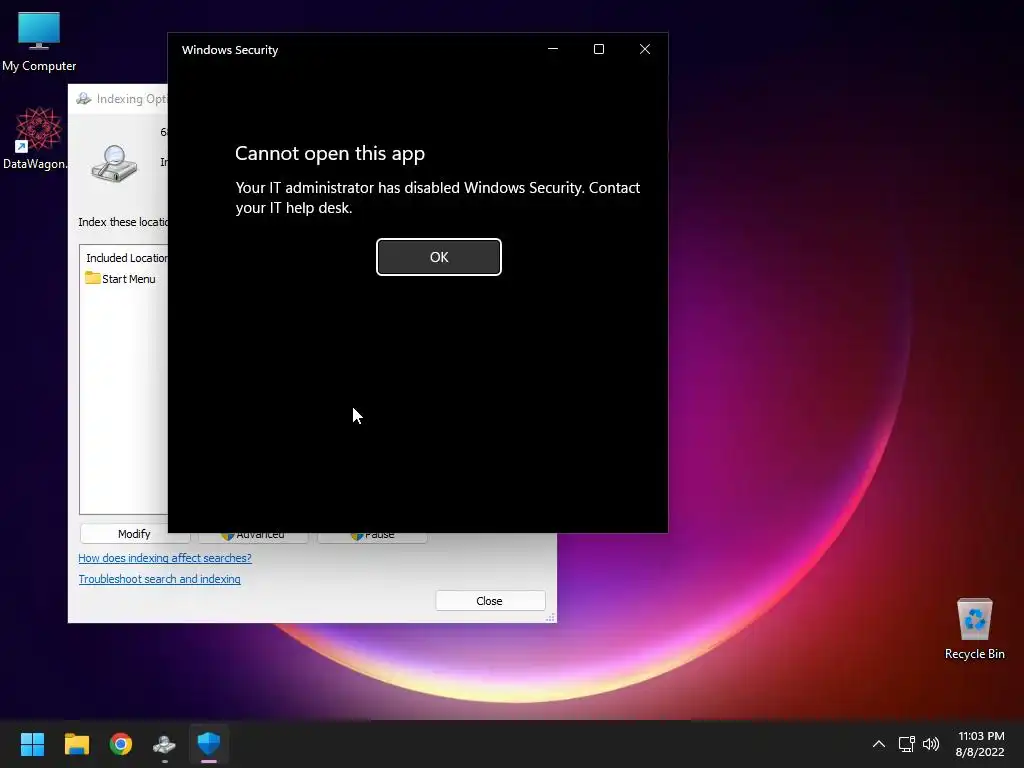Open the DataWagon desktop shortcut
Screen dimensions: 1024x768
pyautogui.click(x=36, y=138)
